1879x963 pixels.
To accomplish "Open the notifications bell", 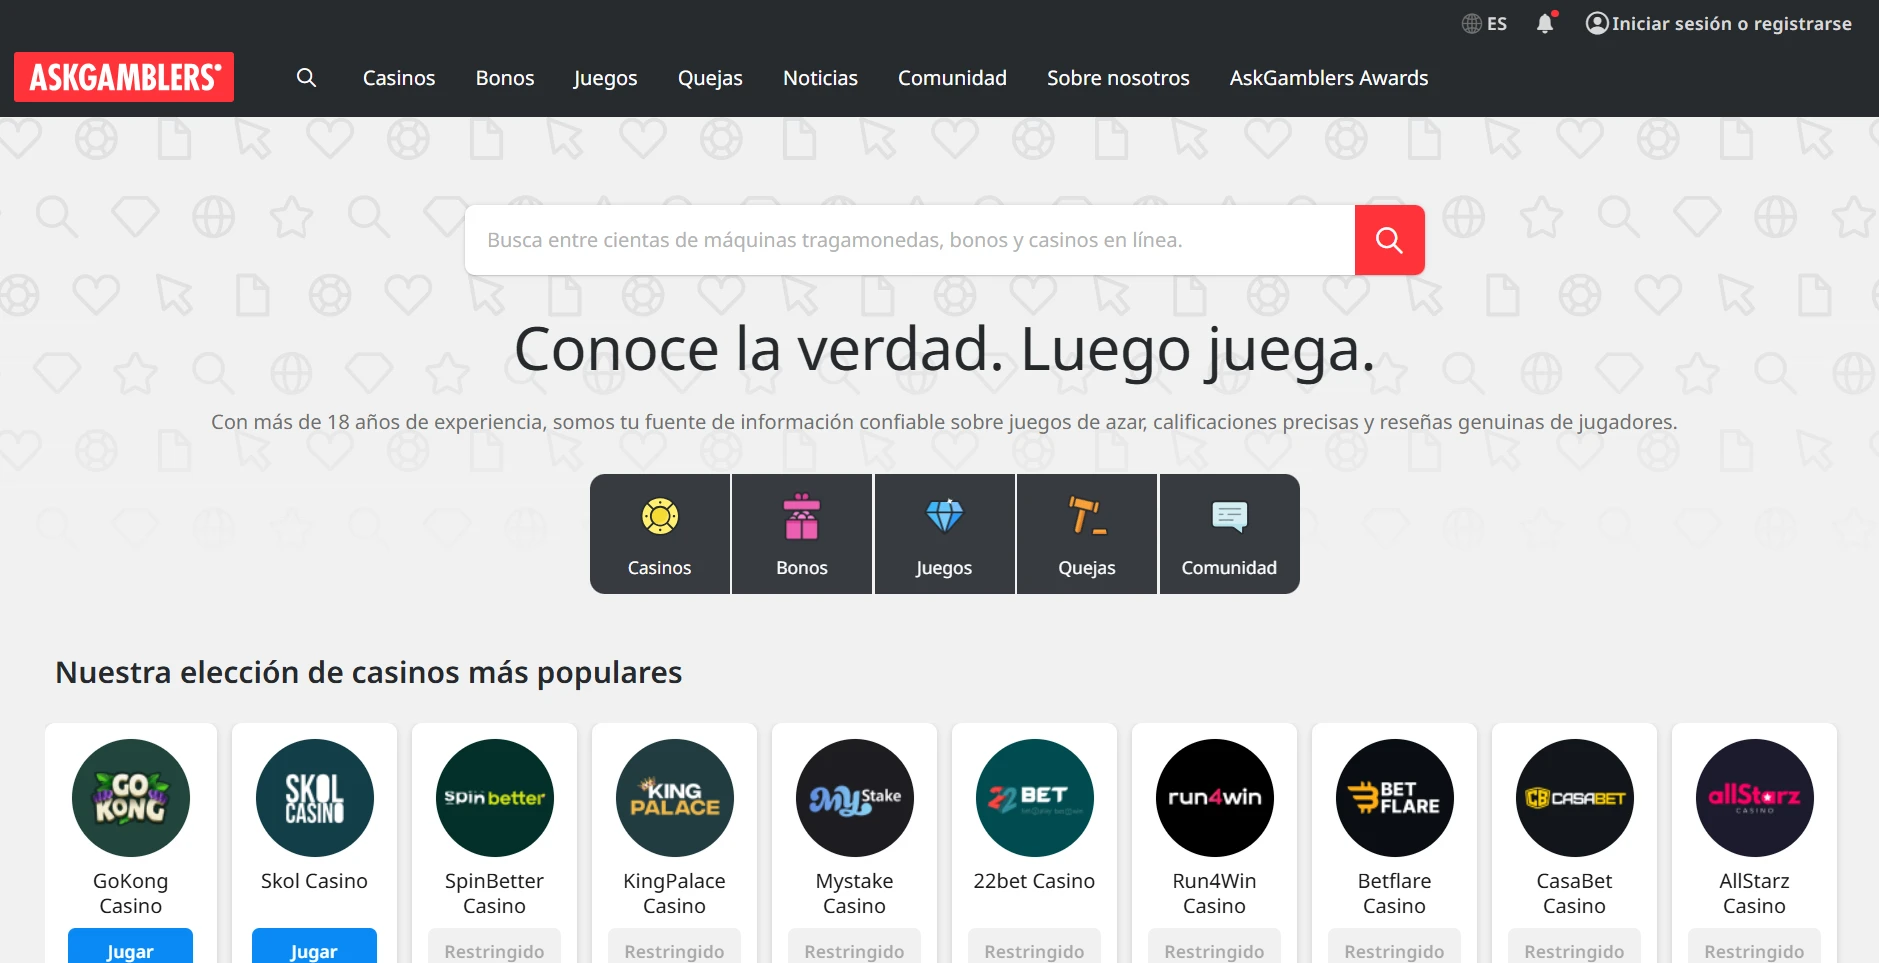I will point(1545,23).
